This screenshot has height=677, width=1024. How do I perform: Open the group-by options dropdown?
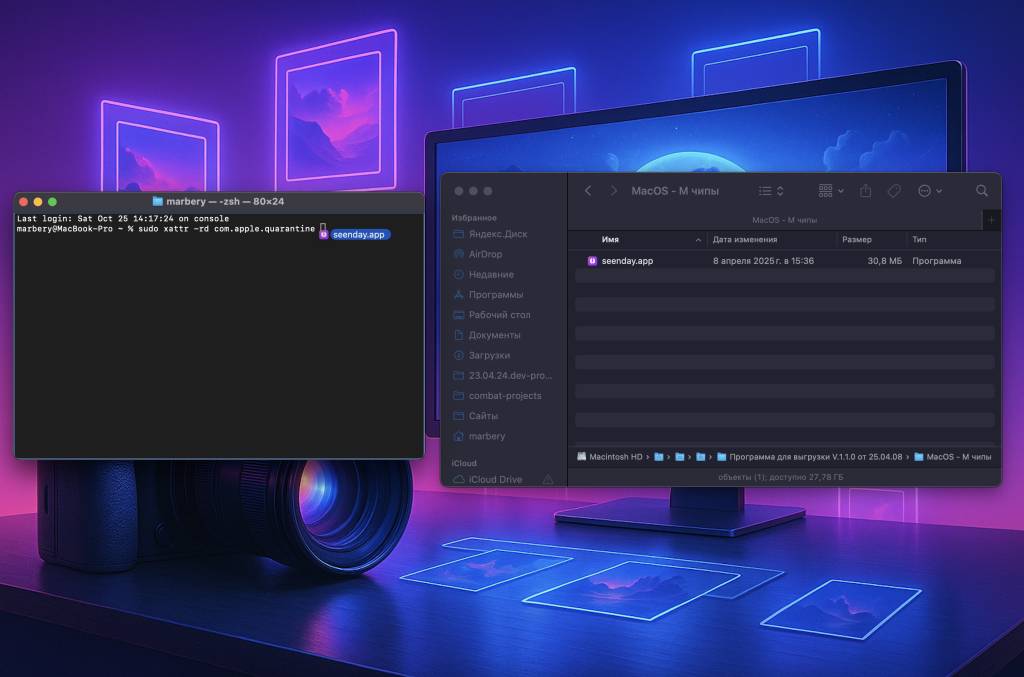click(830, 191)
